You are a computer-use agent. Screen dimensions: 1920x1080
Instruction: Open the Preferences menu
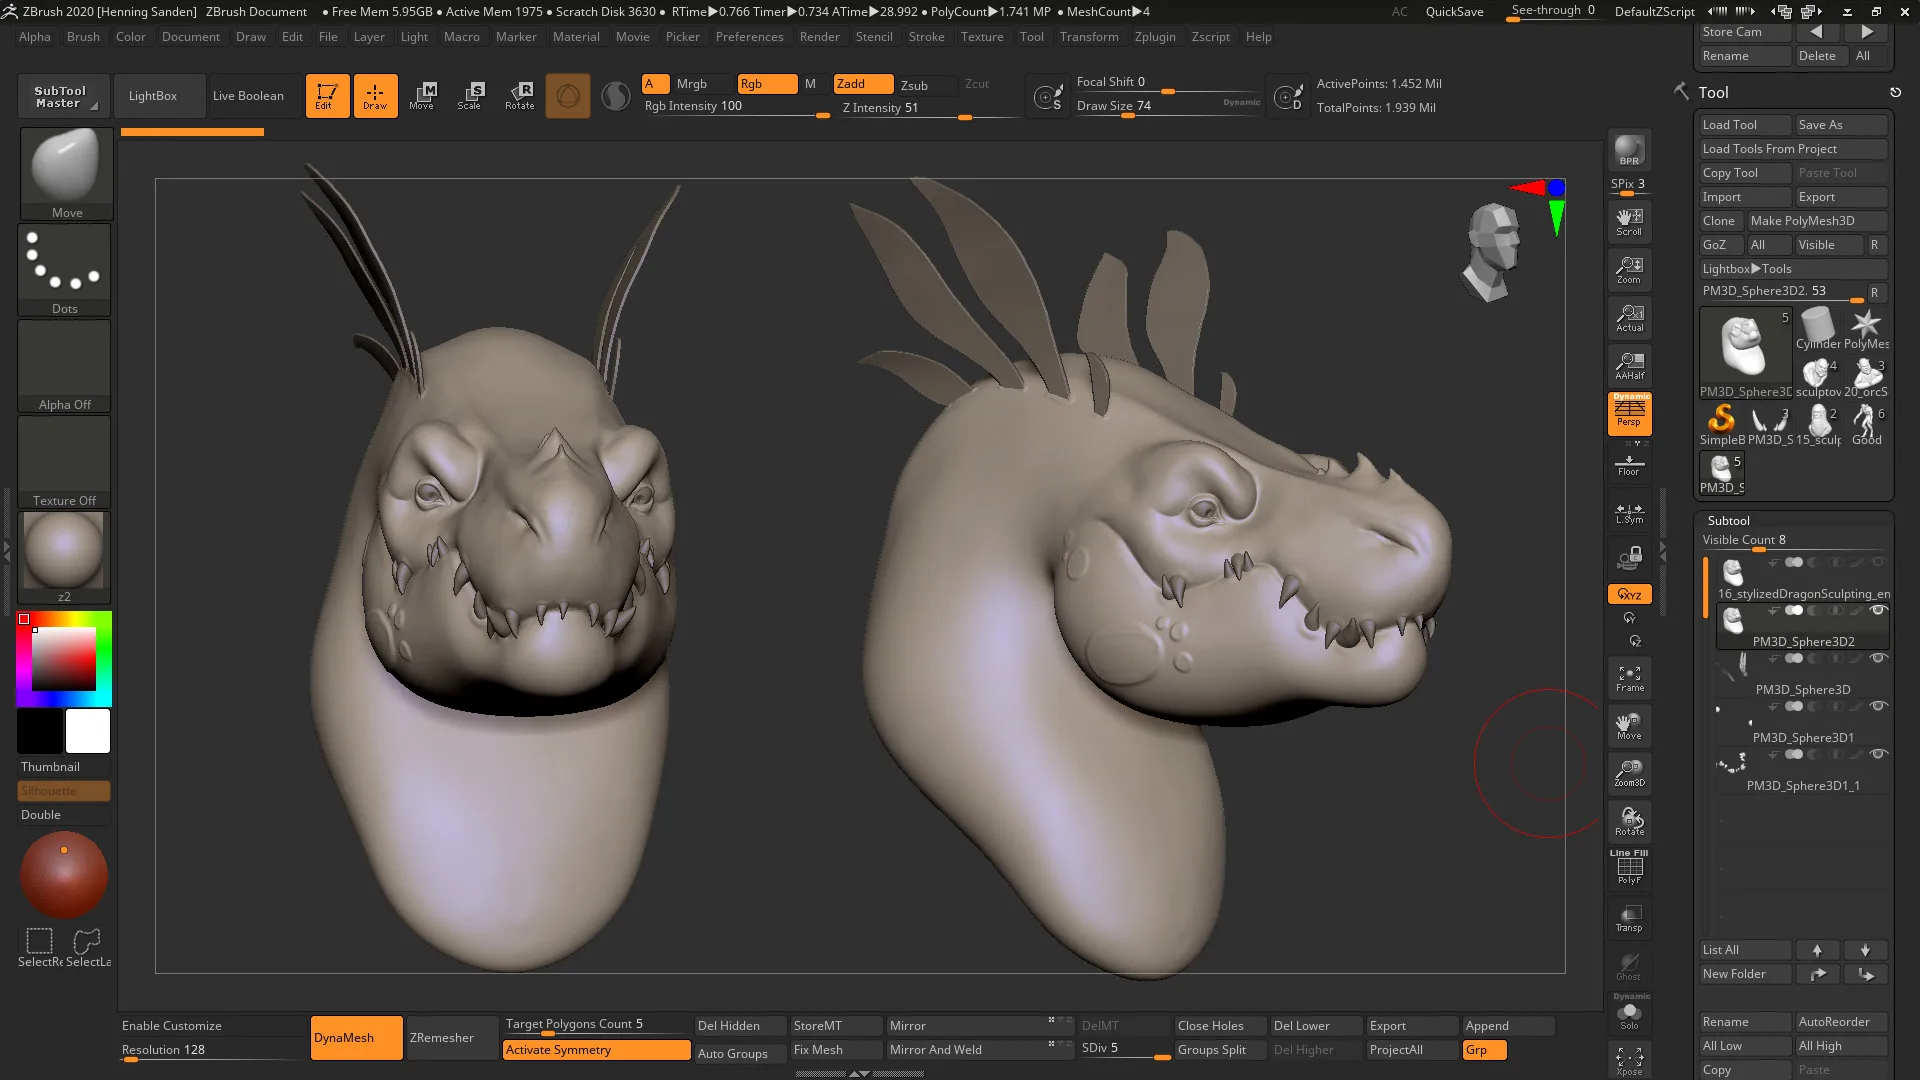[x=750, y=37]
